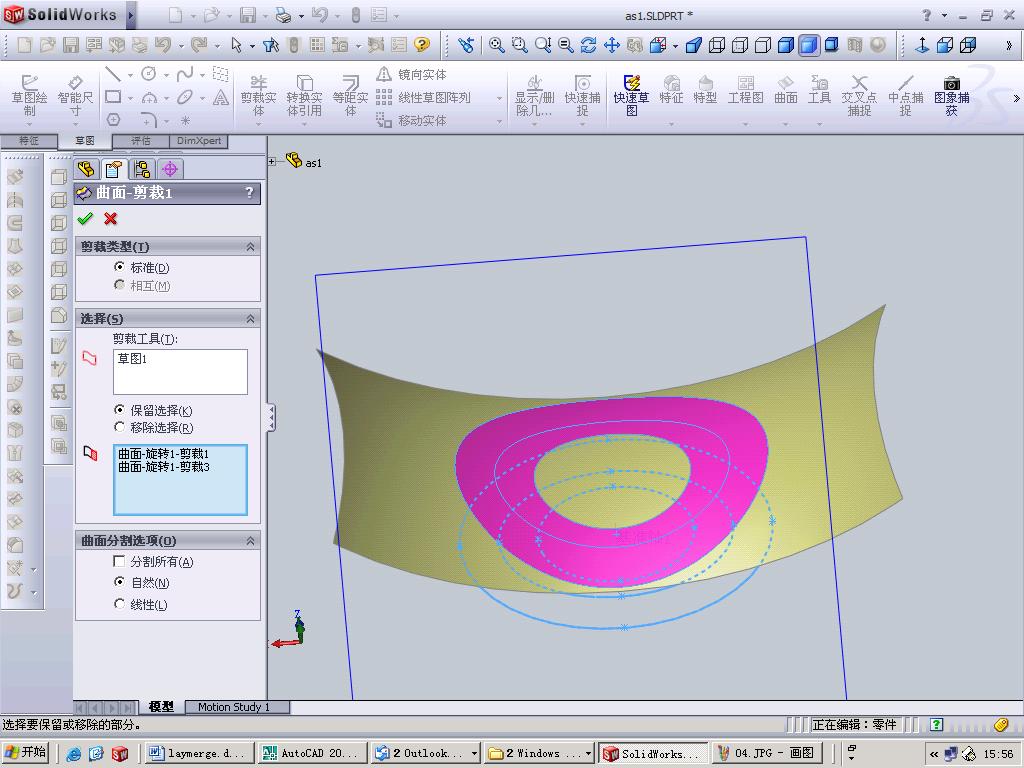The image size is (1024, 768).
Task: Switch to the 草图 sketch tab
Action: pos(85,140)
